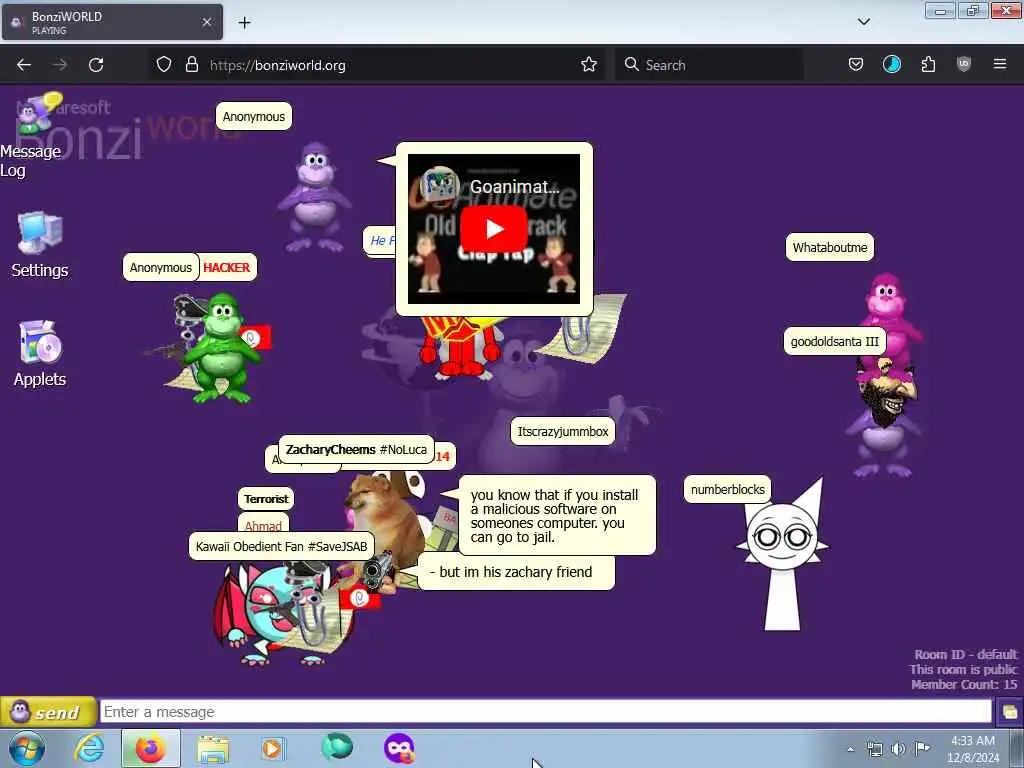This screenshot has height=768, width=1024.
Task: Click the blue circular extension icon
Action: 891,65
